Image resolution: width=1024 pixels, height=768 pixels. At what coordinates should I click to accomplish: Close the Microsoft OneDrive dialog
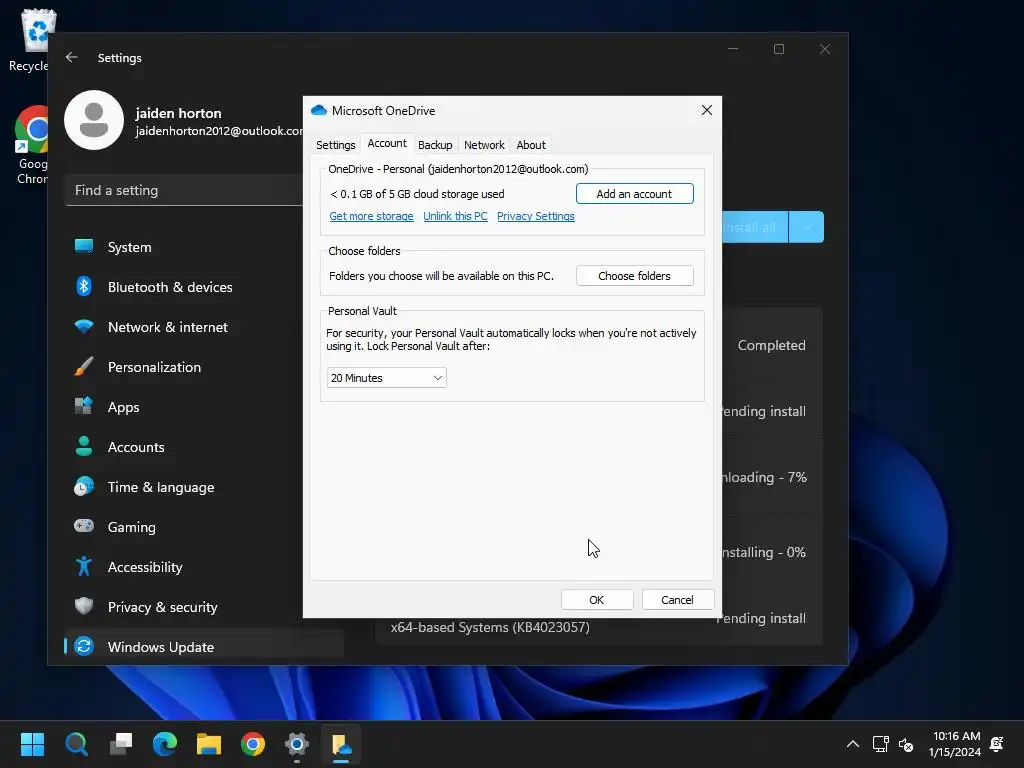707,110
